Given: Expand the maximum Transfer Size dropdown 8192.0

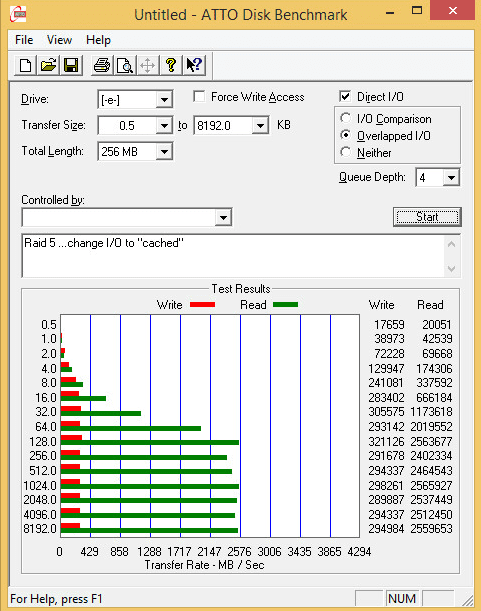Looking at the screenshot, I should (260, 125).
